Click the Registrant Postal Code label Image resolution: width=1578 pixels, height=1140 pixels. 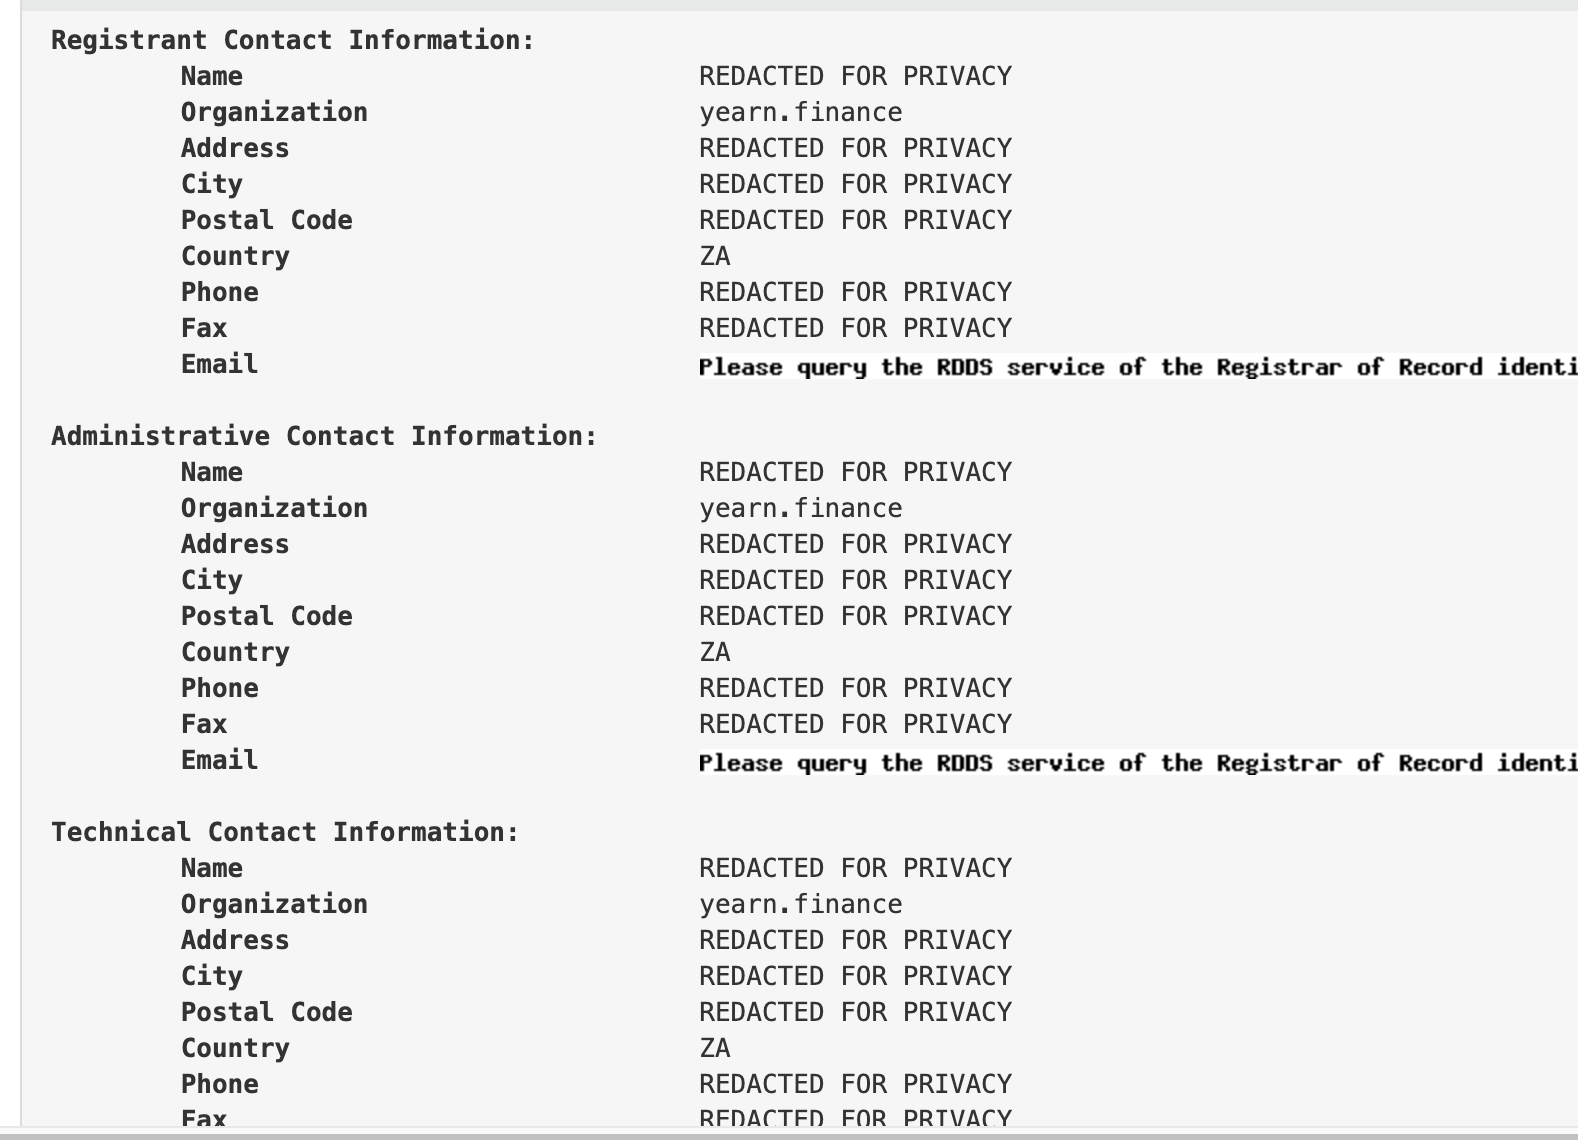coord(266,220)
